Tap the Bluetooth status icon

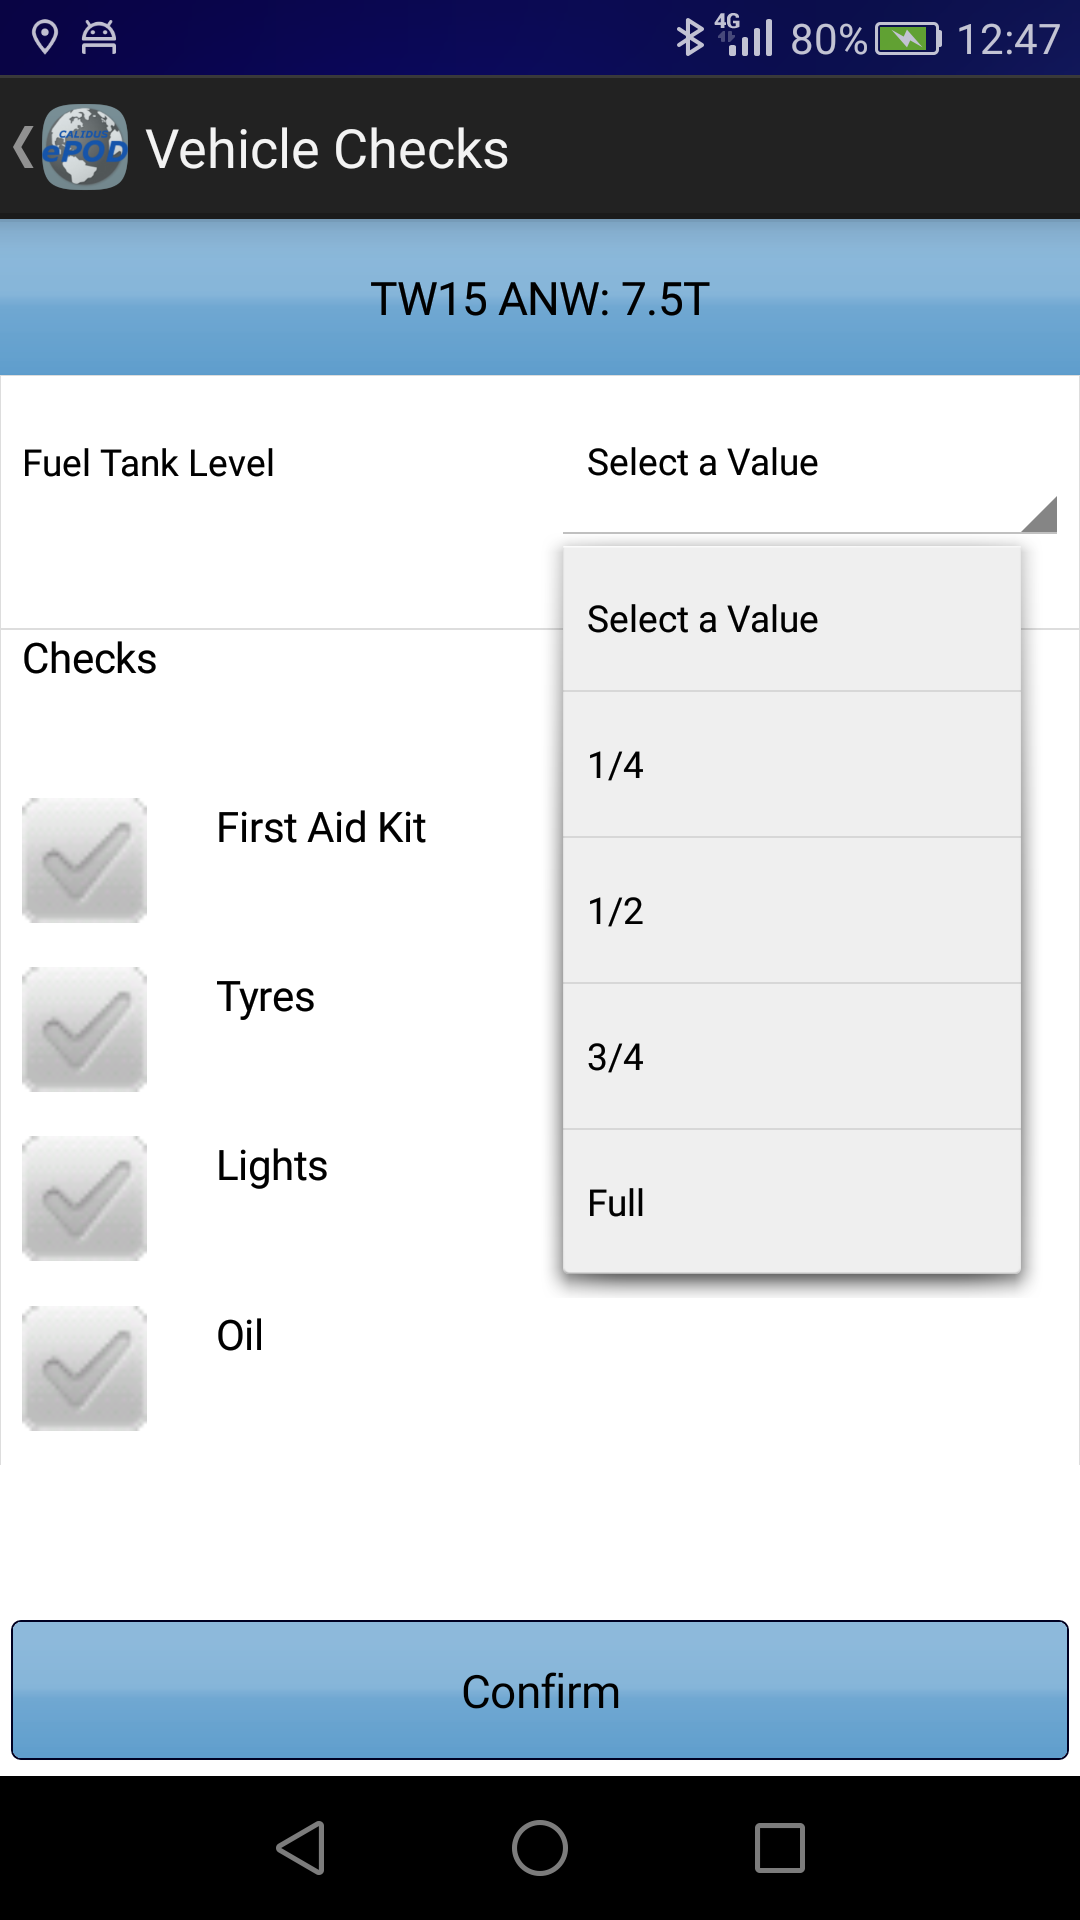point(689,38)
